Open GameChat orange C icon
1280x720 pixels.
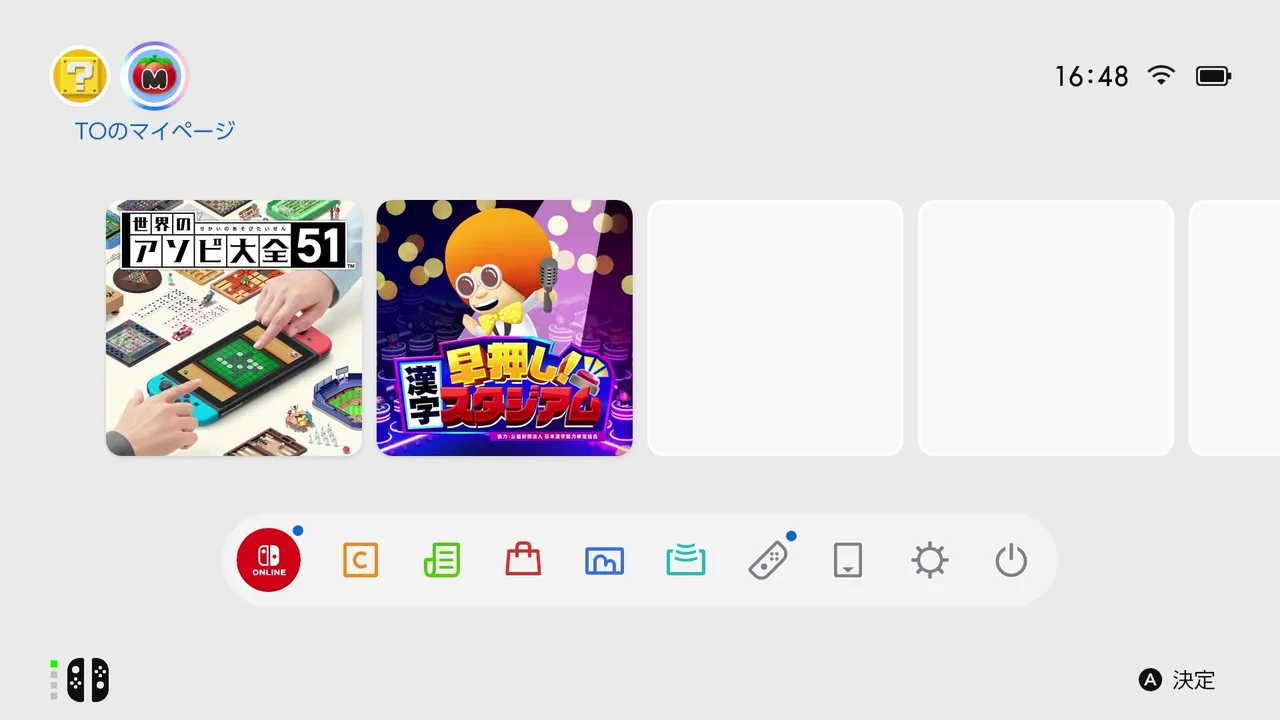[360, 560]
